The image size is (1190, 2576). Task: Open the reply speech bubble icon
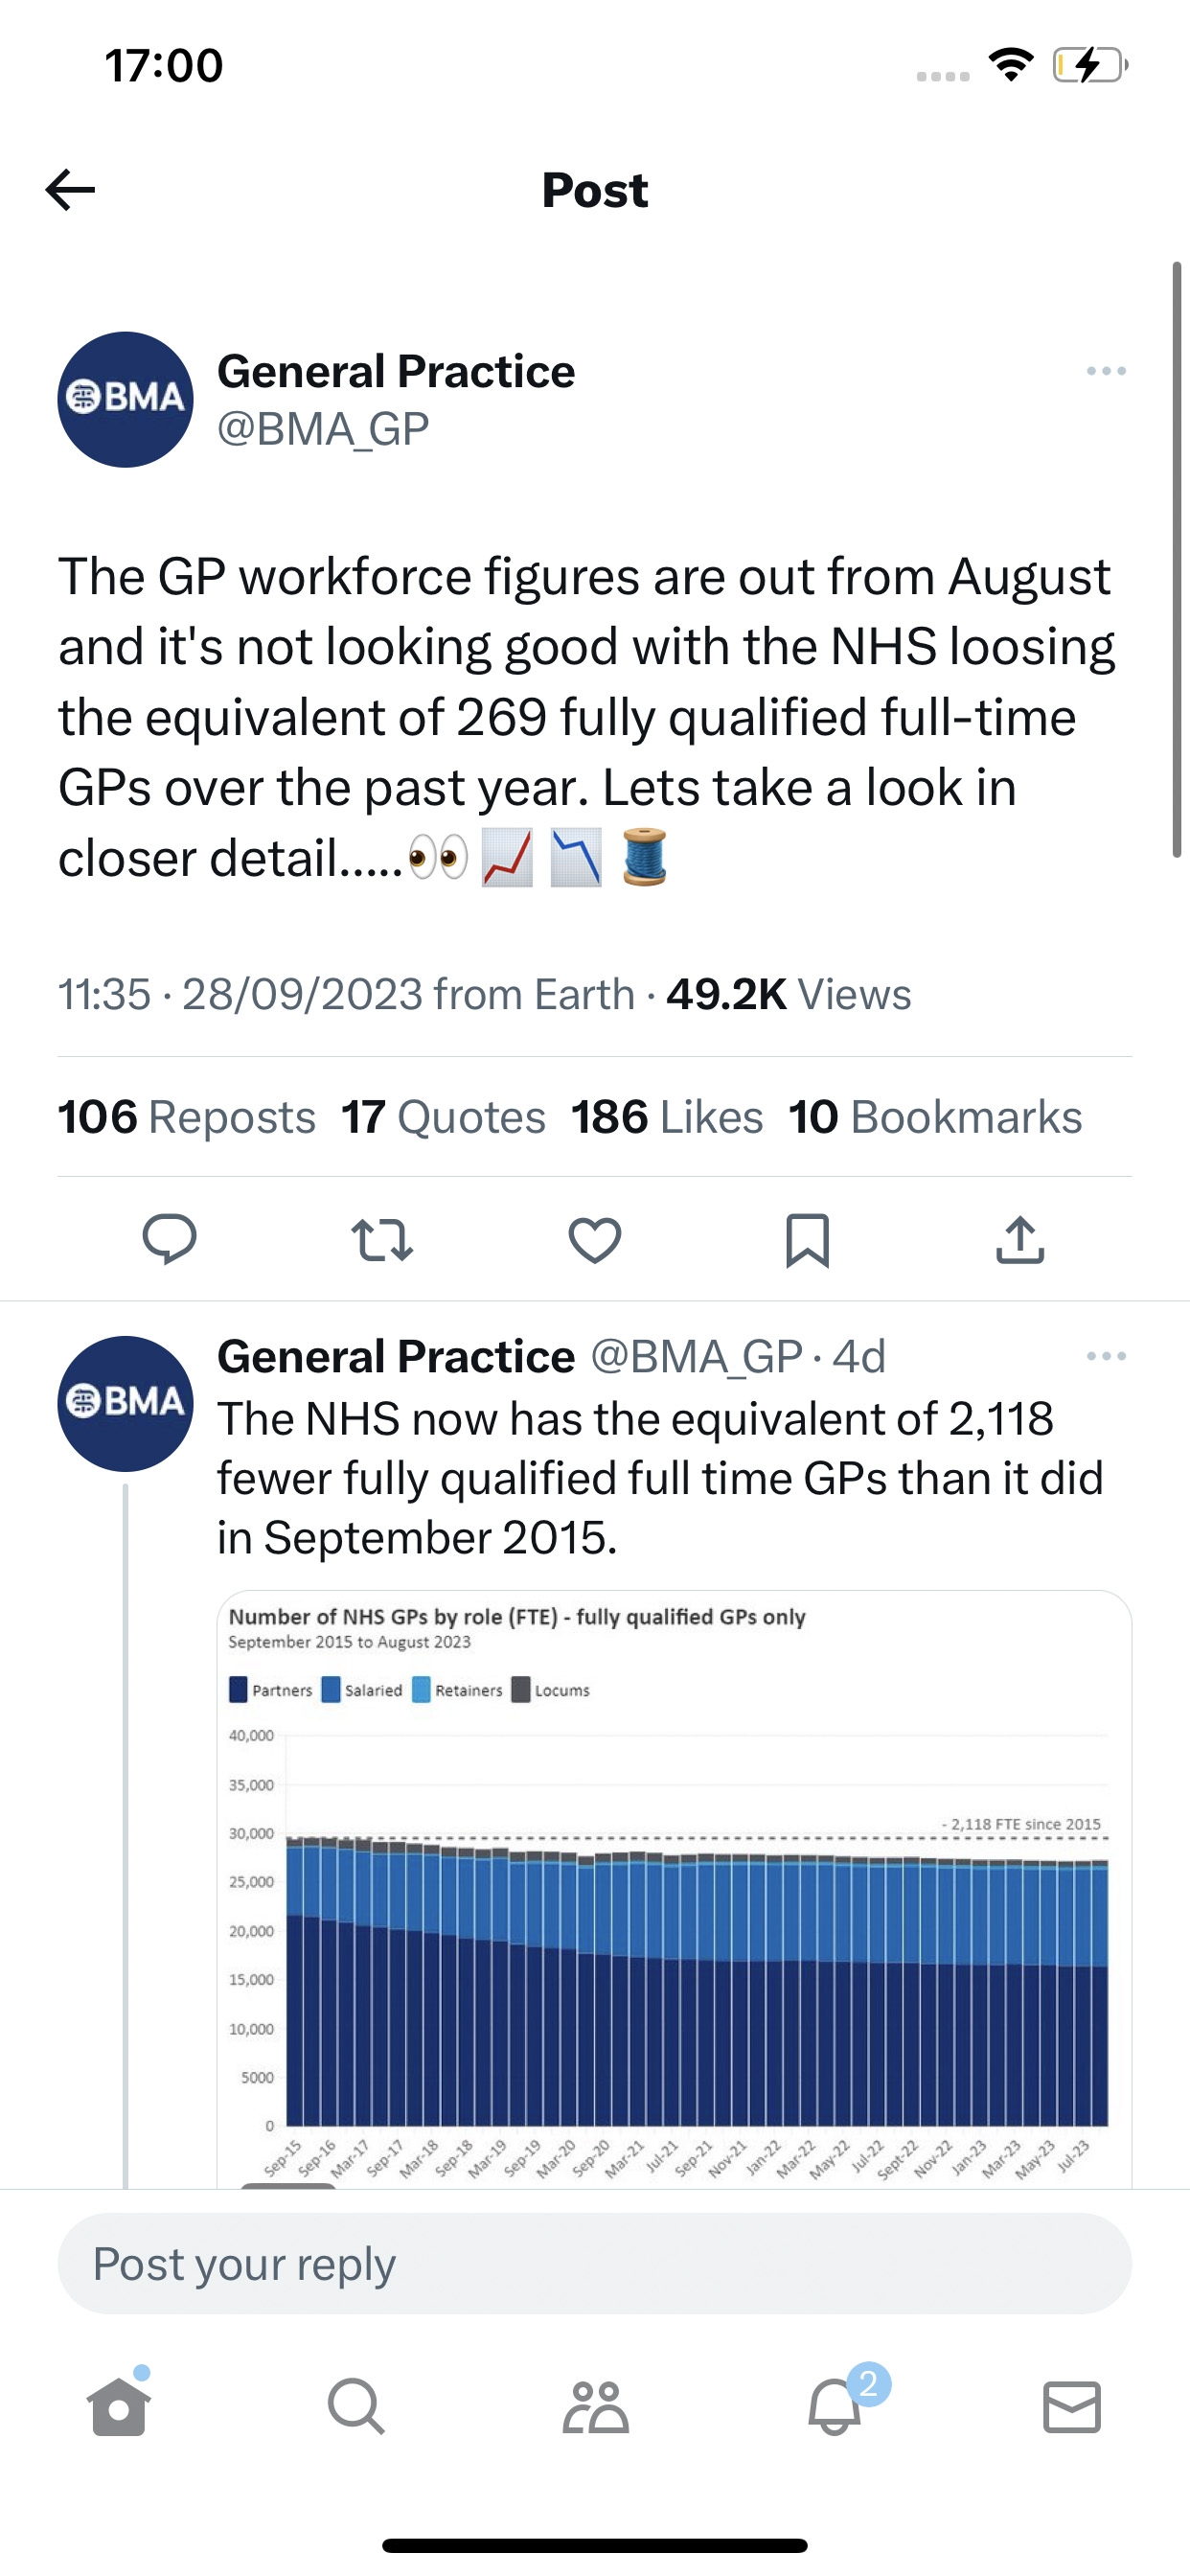[169, 1240]
